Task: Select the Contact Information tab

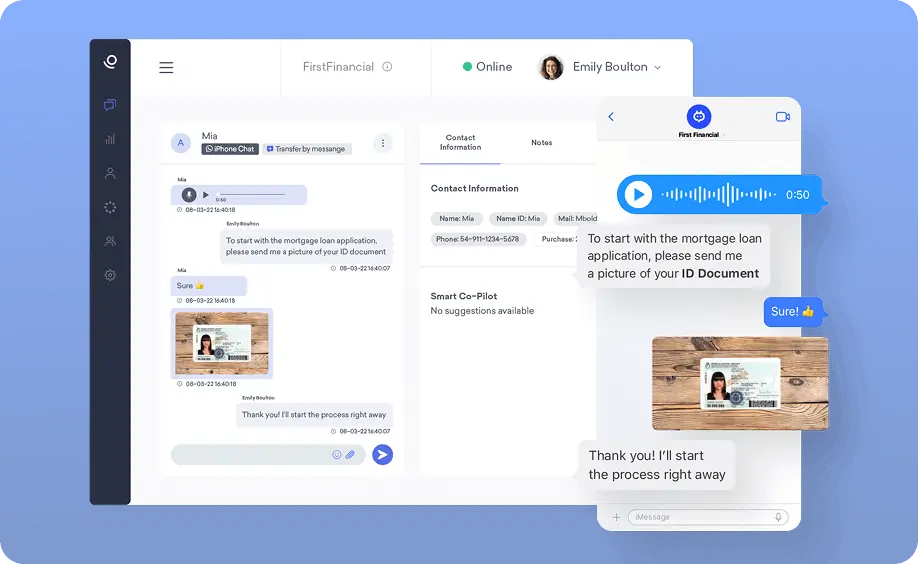Action: pos(460,143)
